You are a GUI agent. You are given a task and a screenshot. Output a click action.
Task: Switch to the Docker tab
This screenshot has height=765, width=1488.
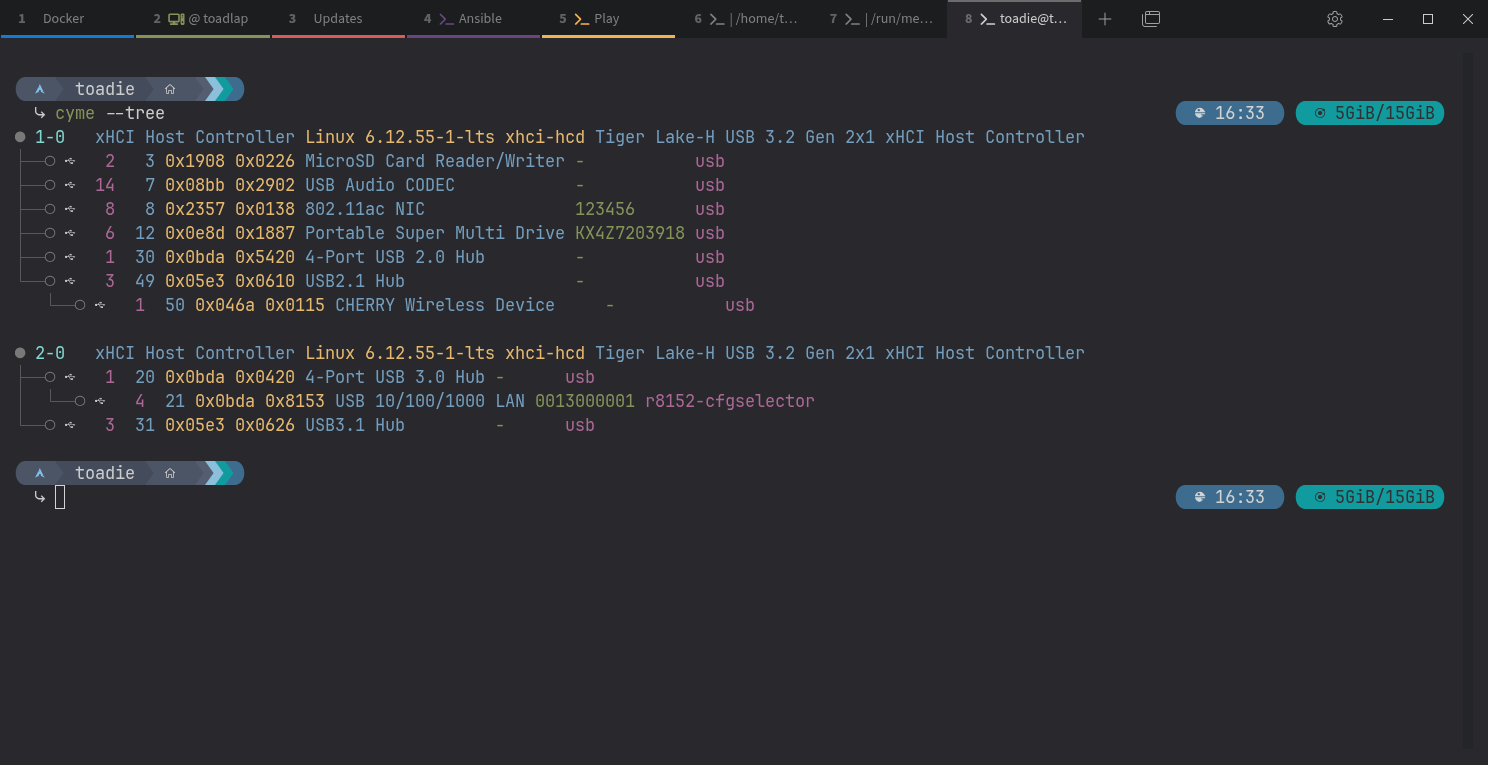64,19
